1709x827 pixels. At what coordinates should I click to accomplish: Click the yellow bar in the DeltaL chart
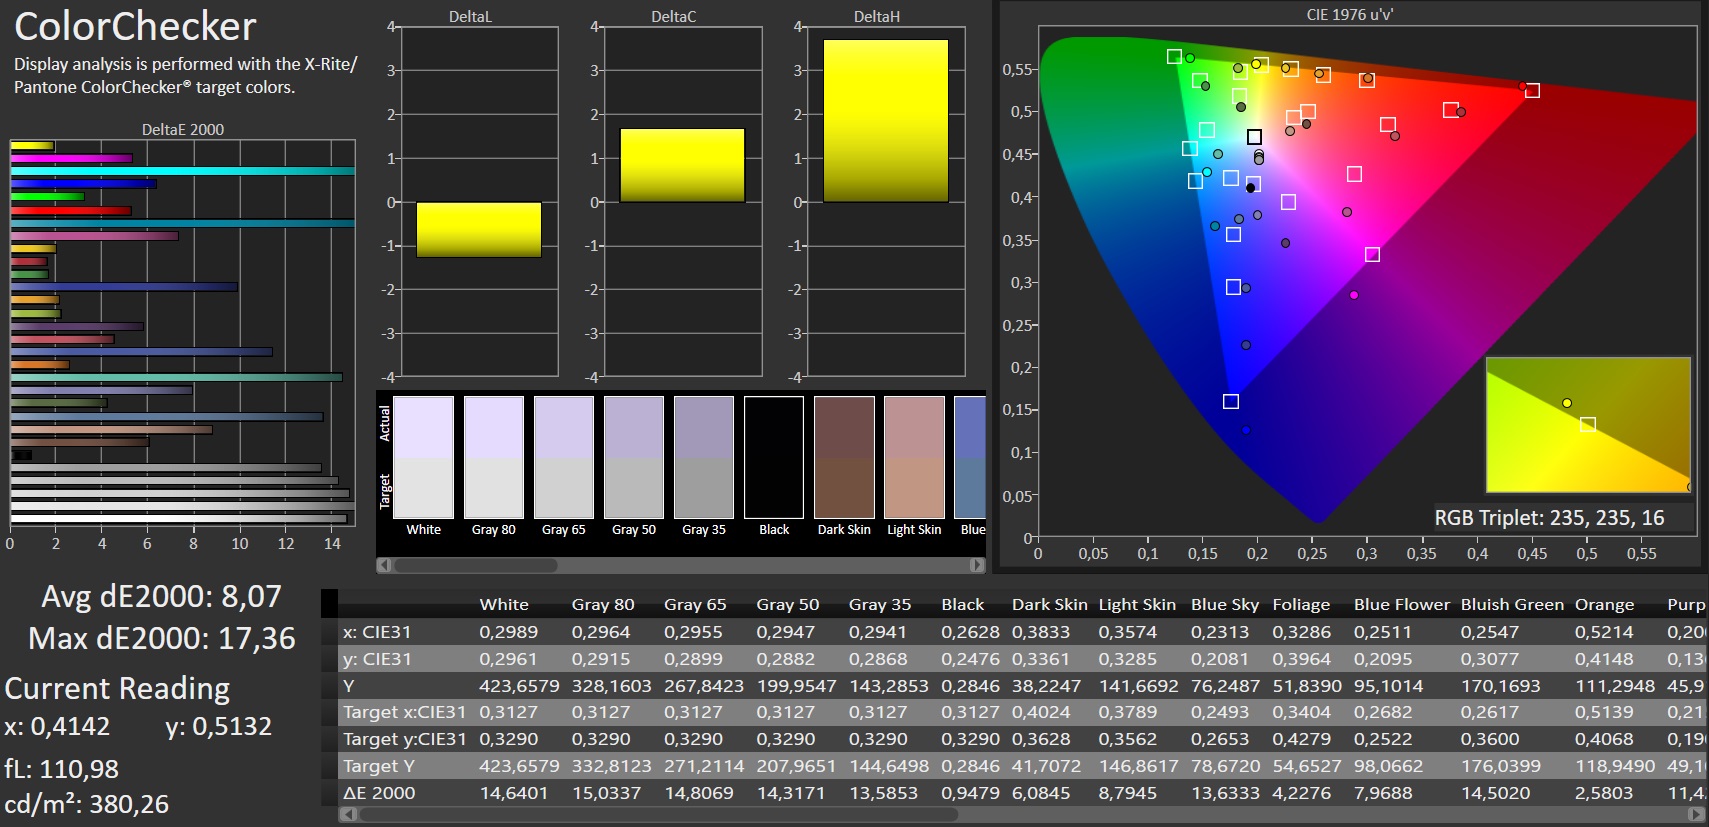click(x=479, y=230)
